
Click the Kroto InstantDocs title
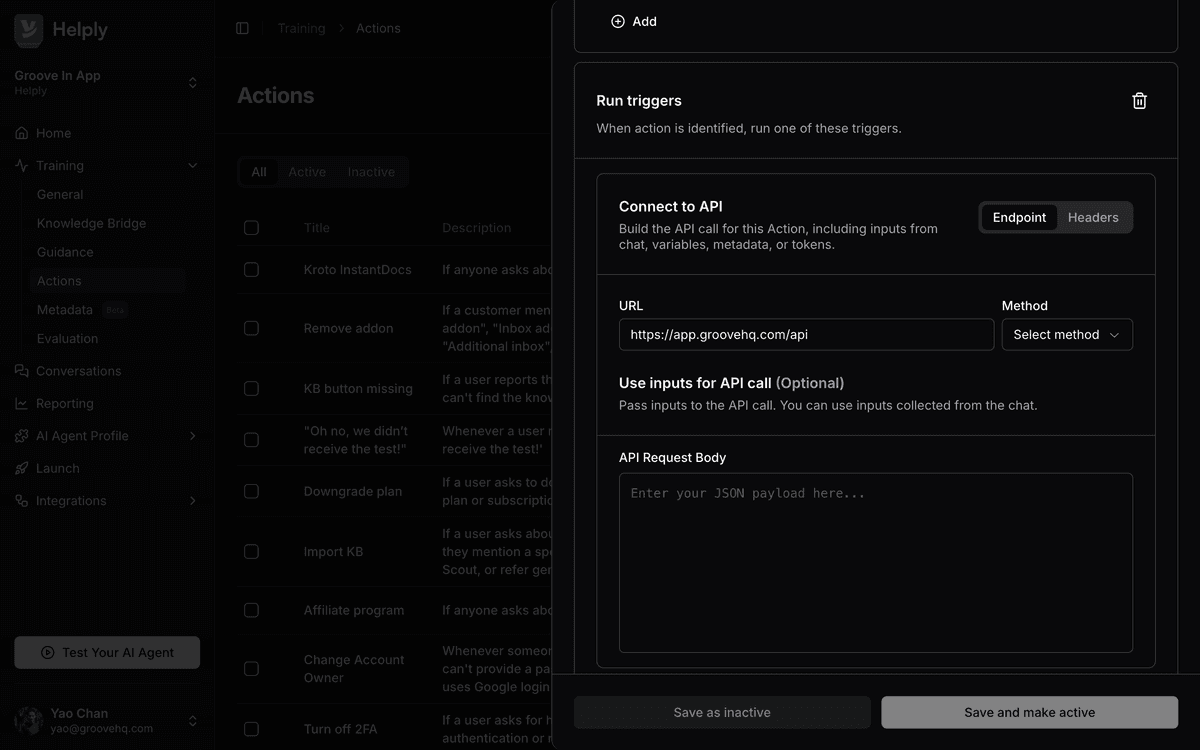click(x=358, y=270)
